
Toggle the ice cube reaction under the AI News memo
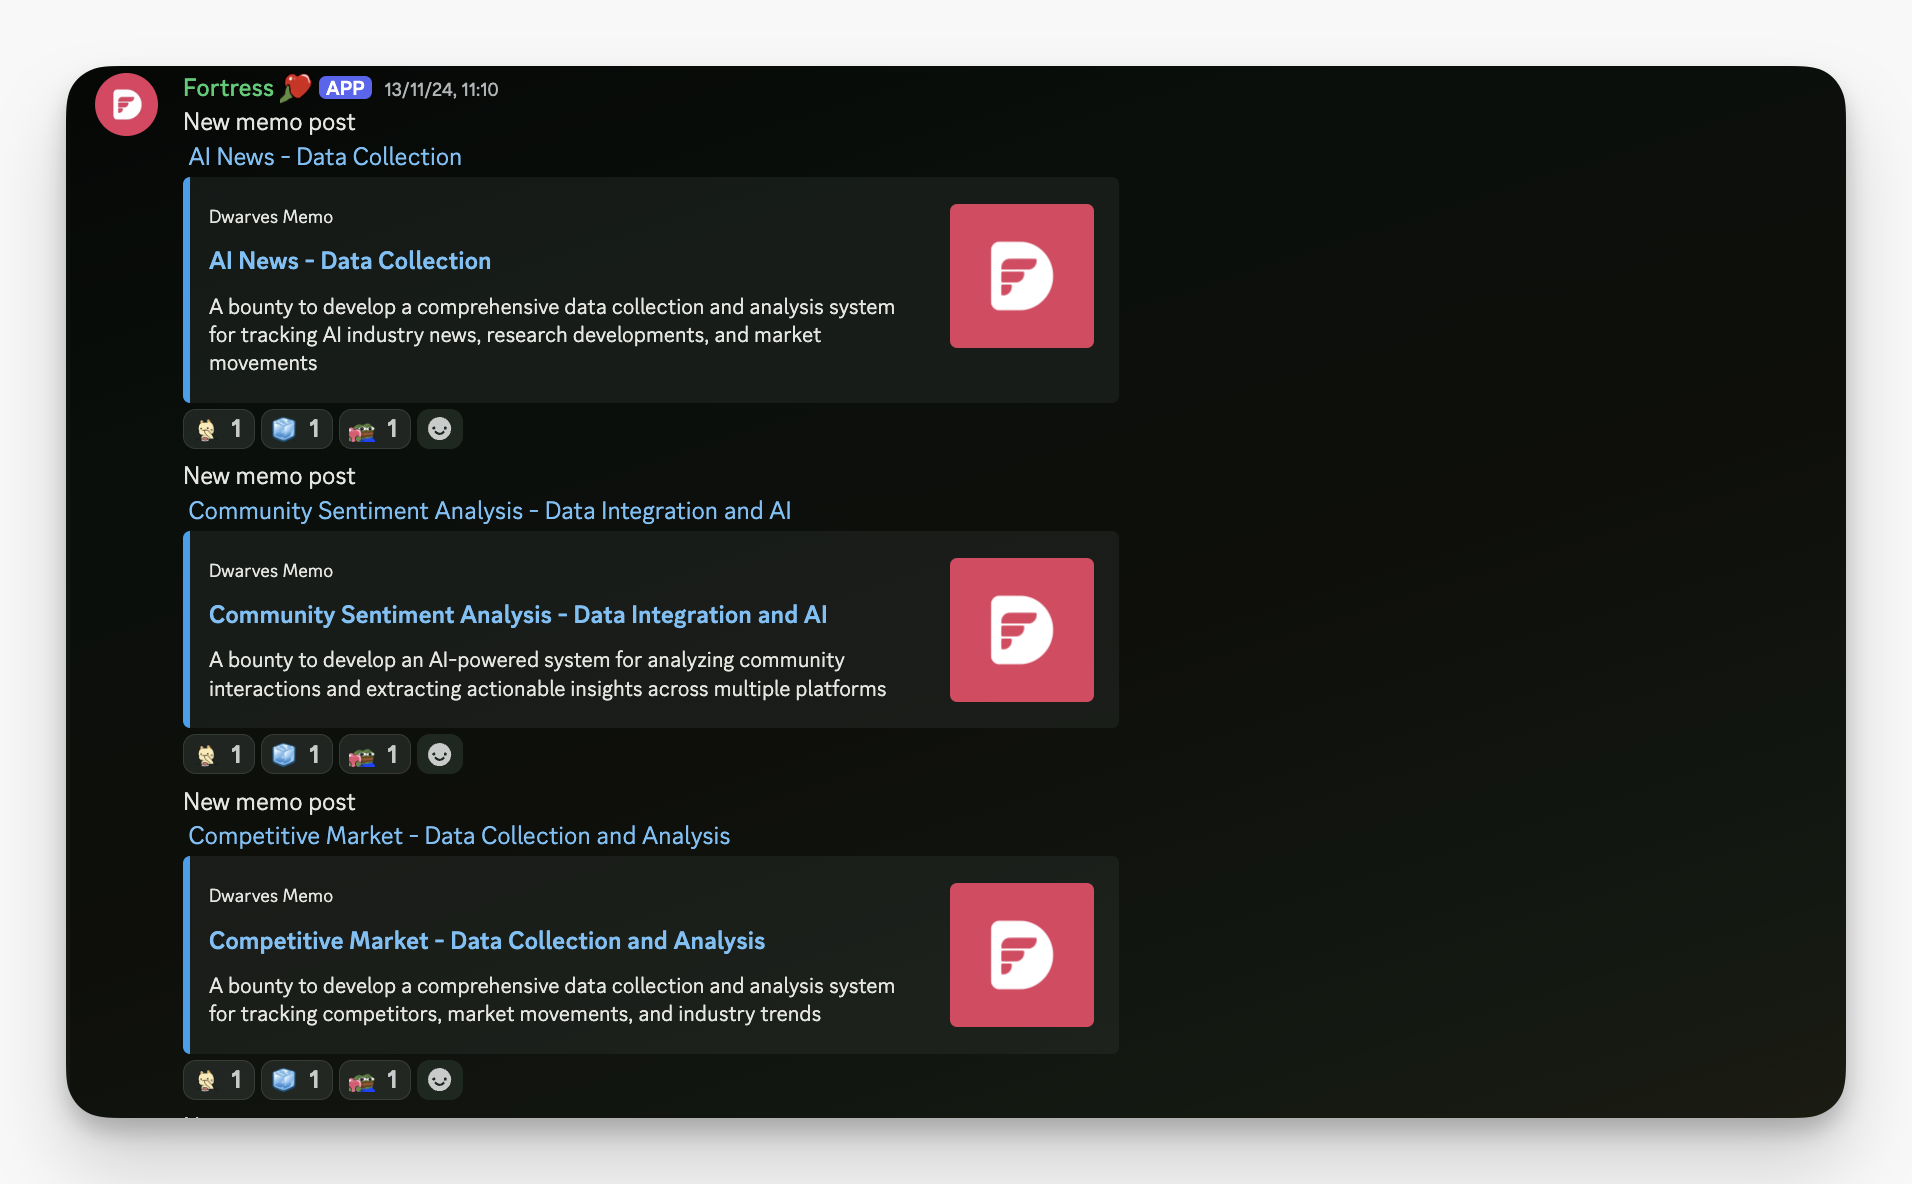[297, 429]
